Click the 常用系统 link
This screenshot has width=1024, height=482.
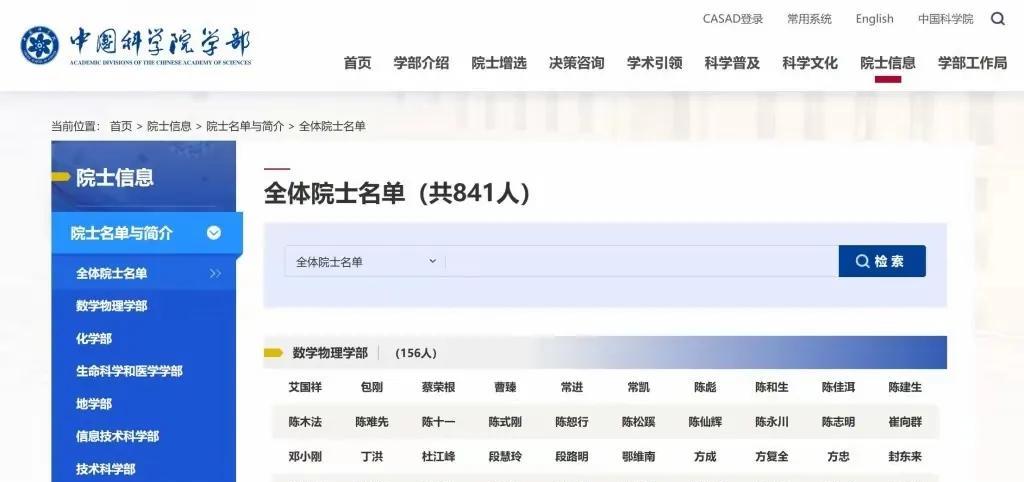pyautogui.click(x=809, y=19)
